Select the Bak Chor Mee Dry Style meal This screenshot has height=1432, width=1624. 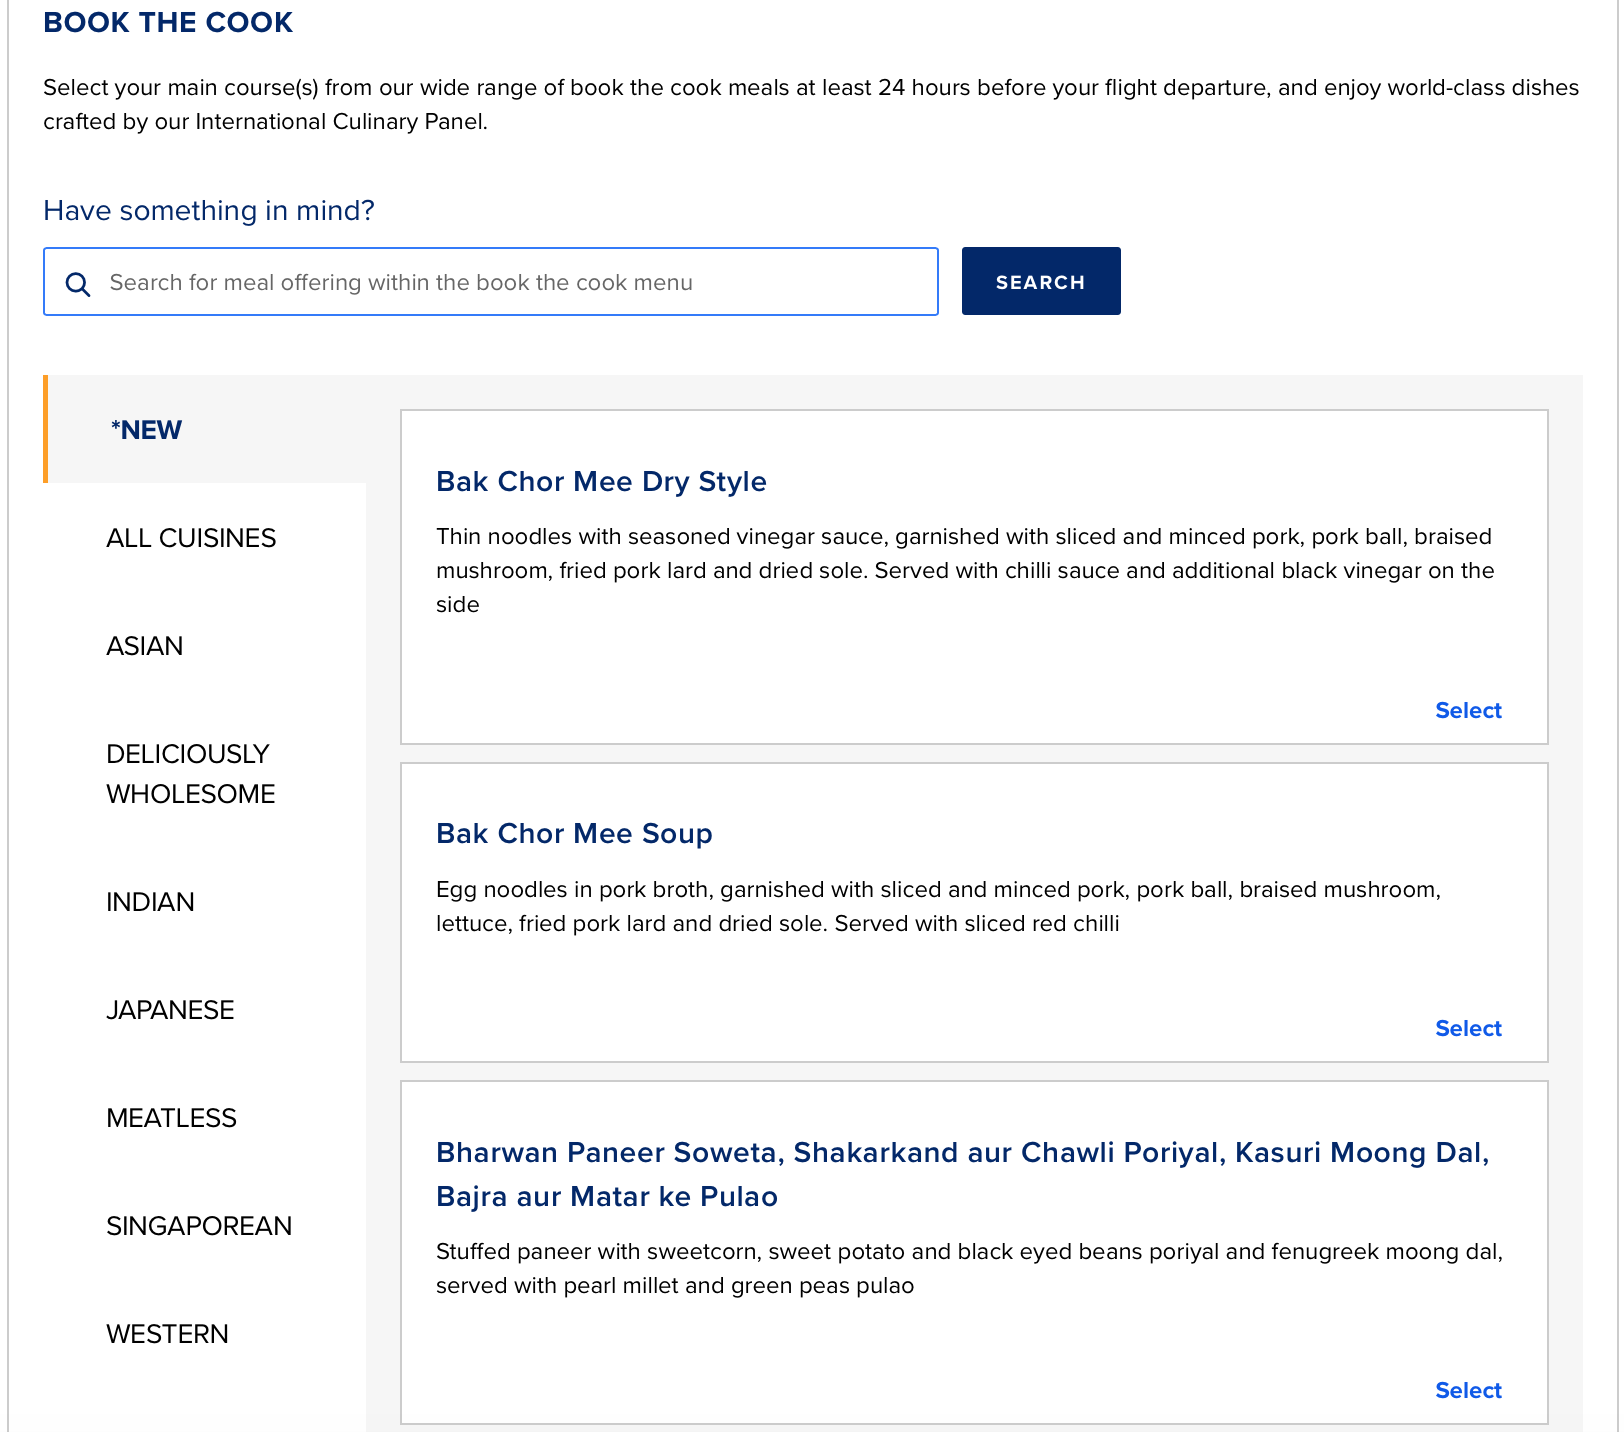[x=1468, y=710]
